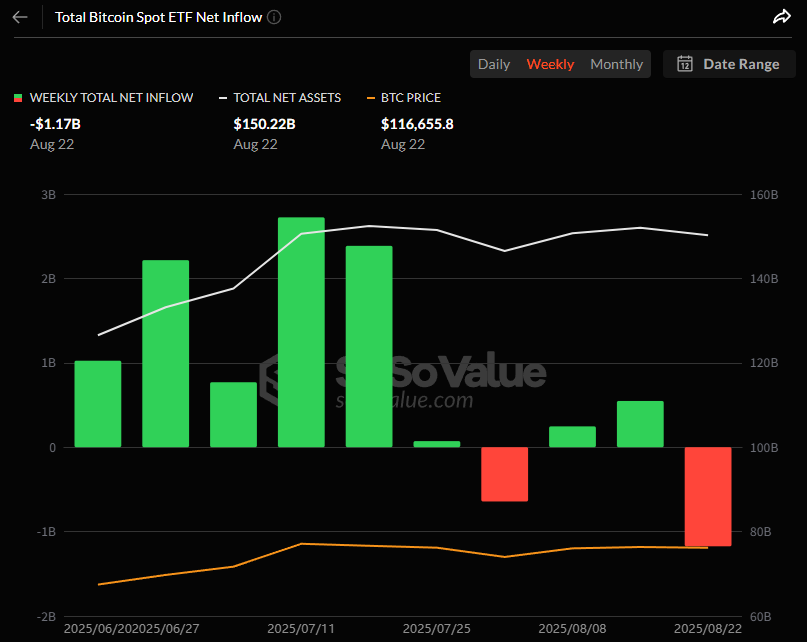Viewport: 807px width, 642px height.
Task: Switch to the Daily tab
Action: [x=494, y=64]
